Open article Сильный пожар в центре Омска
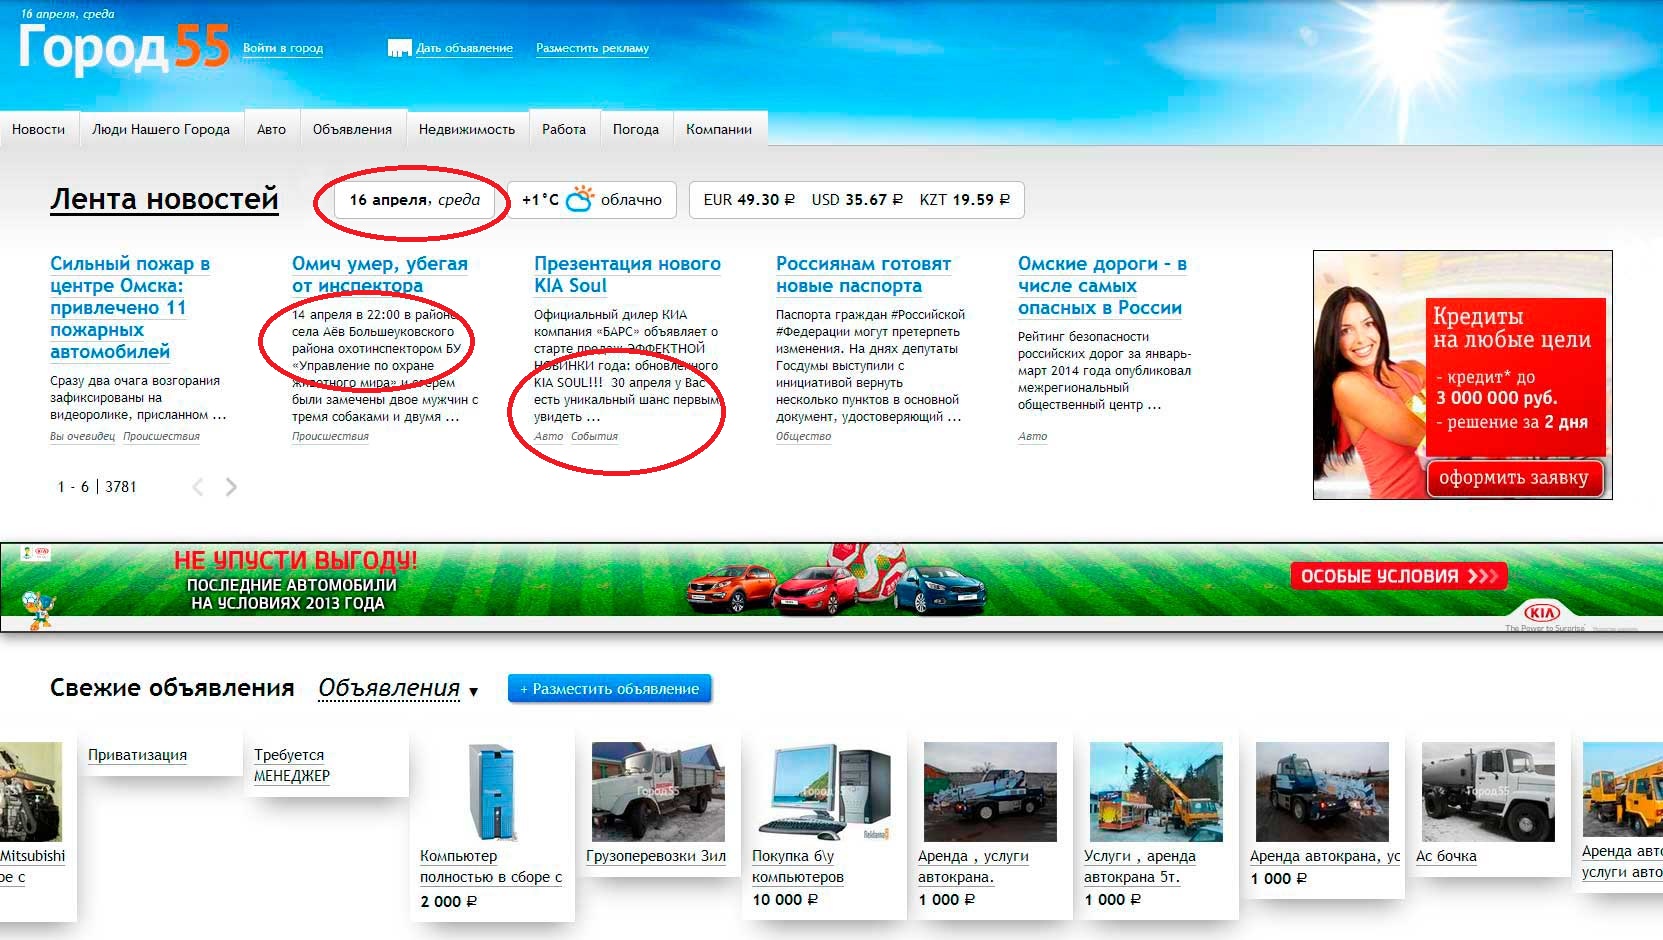This screenshot has height=940, width=1663. [x=130, y=307]
